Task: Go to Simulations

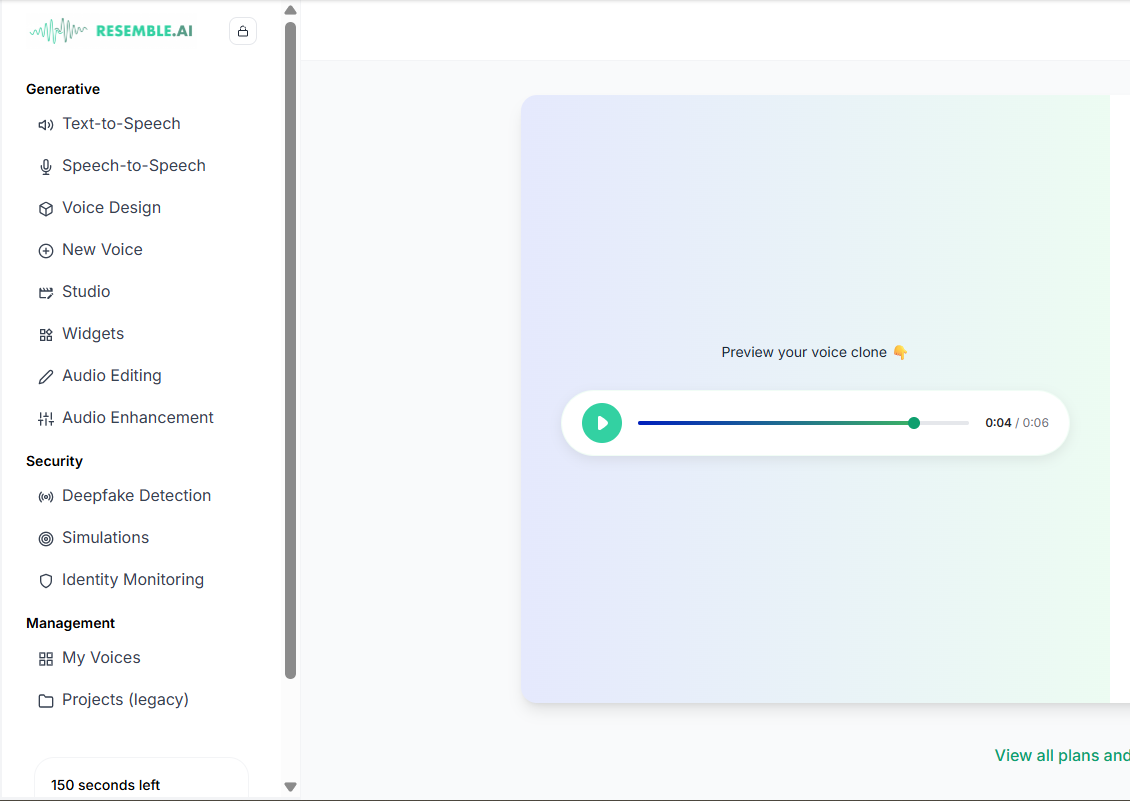Action: click(105, 538)
